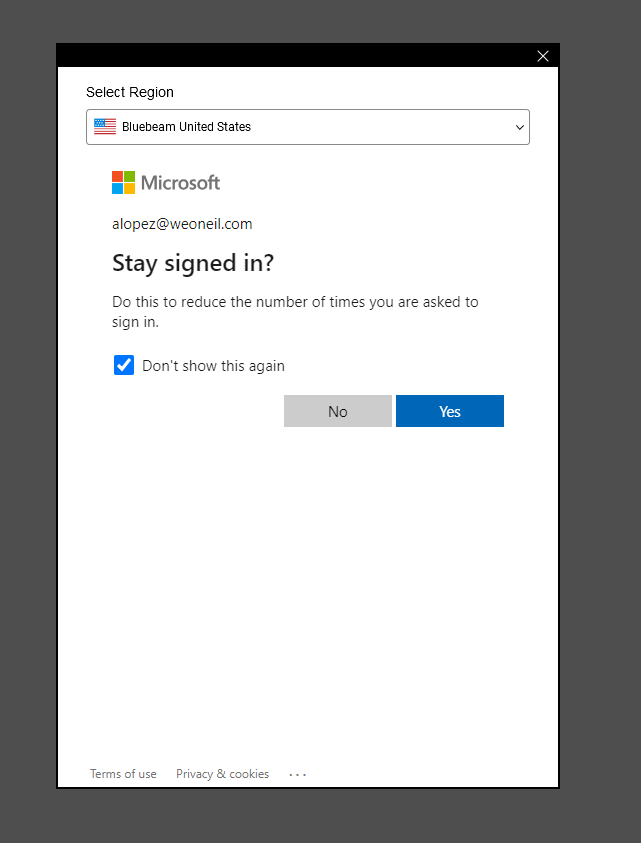The image size is (641, 843).
Task: Click the Don't show this again label
Action: [x=213, y=366]
